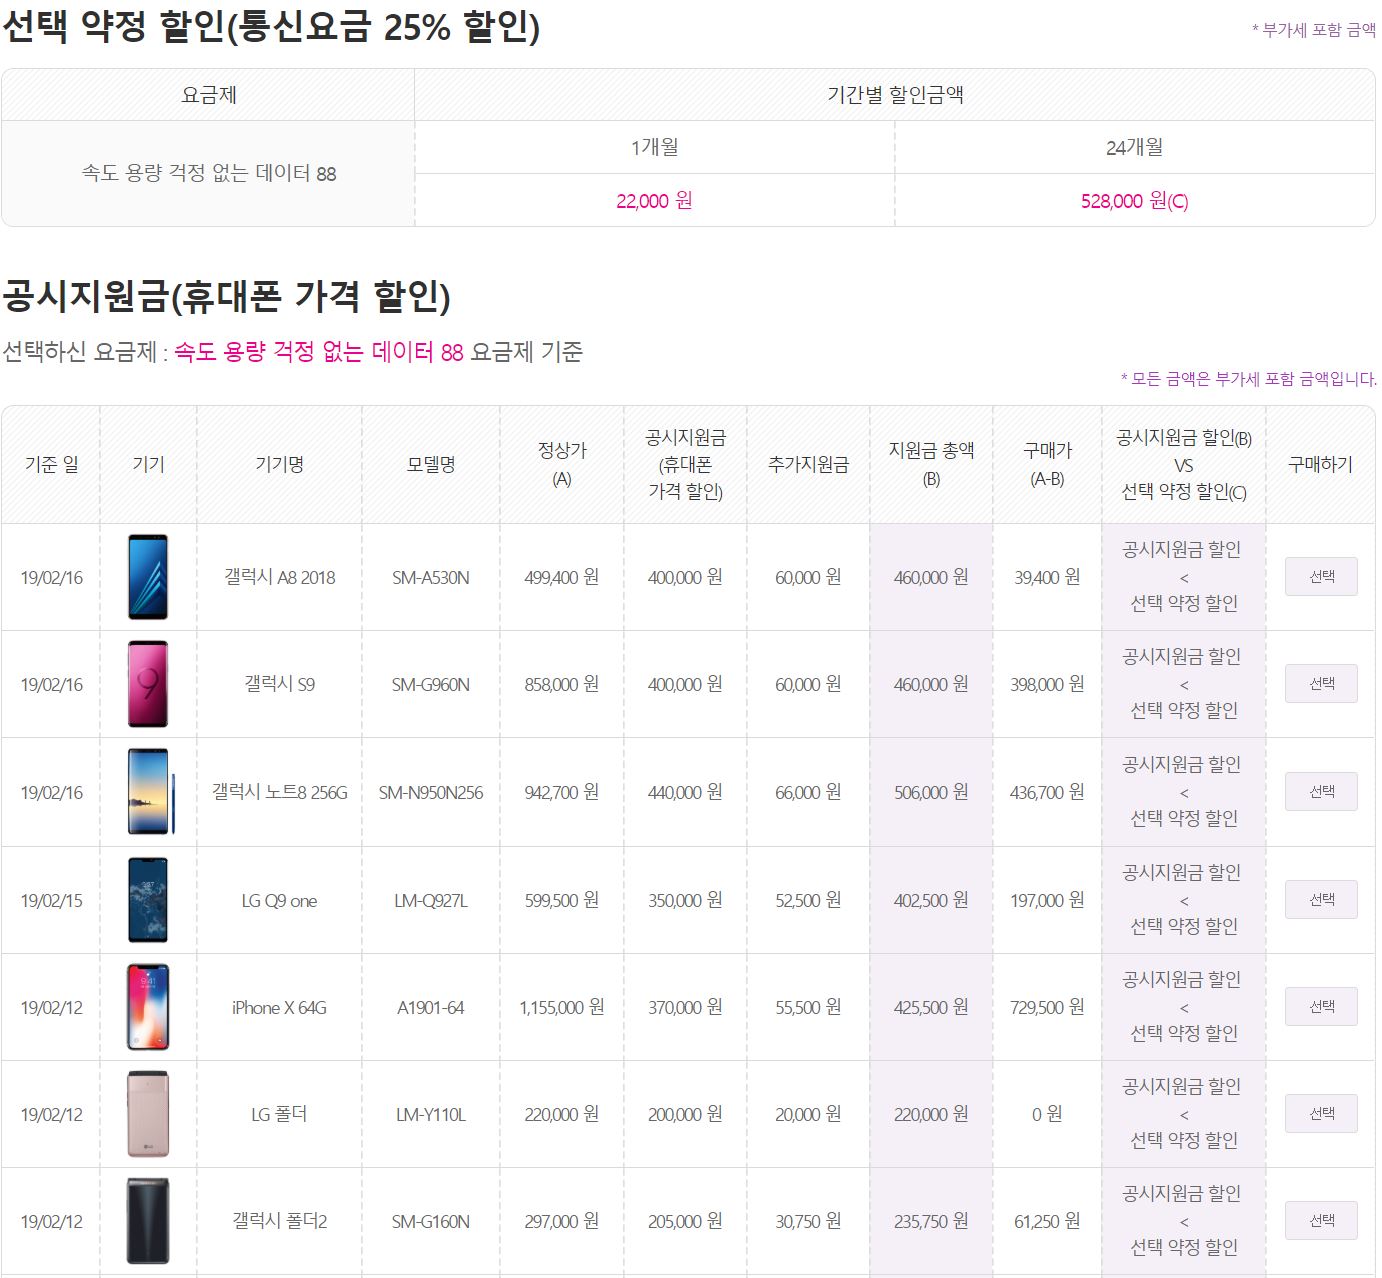The height and width of the screenshot is (1278, 1382).
Task: Click purchase price 398,000 원
Action: (x=1047, y=684)
